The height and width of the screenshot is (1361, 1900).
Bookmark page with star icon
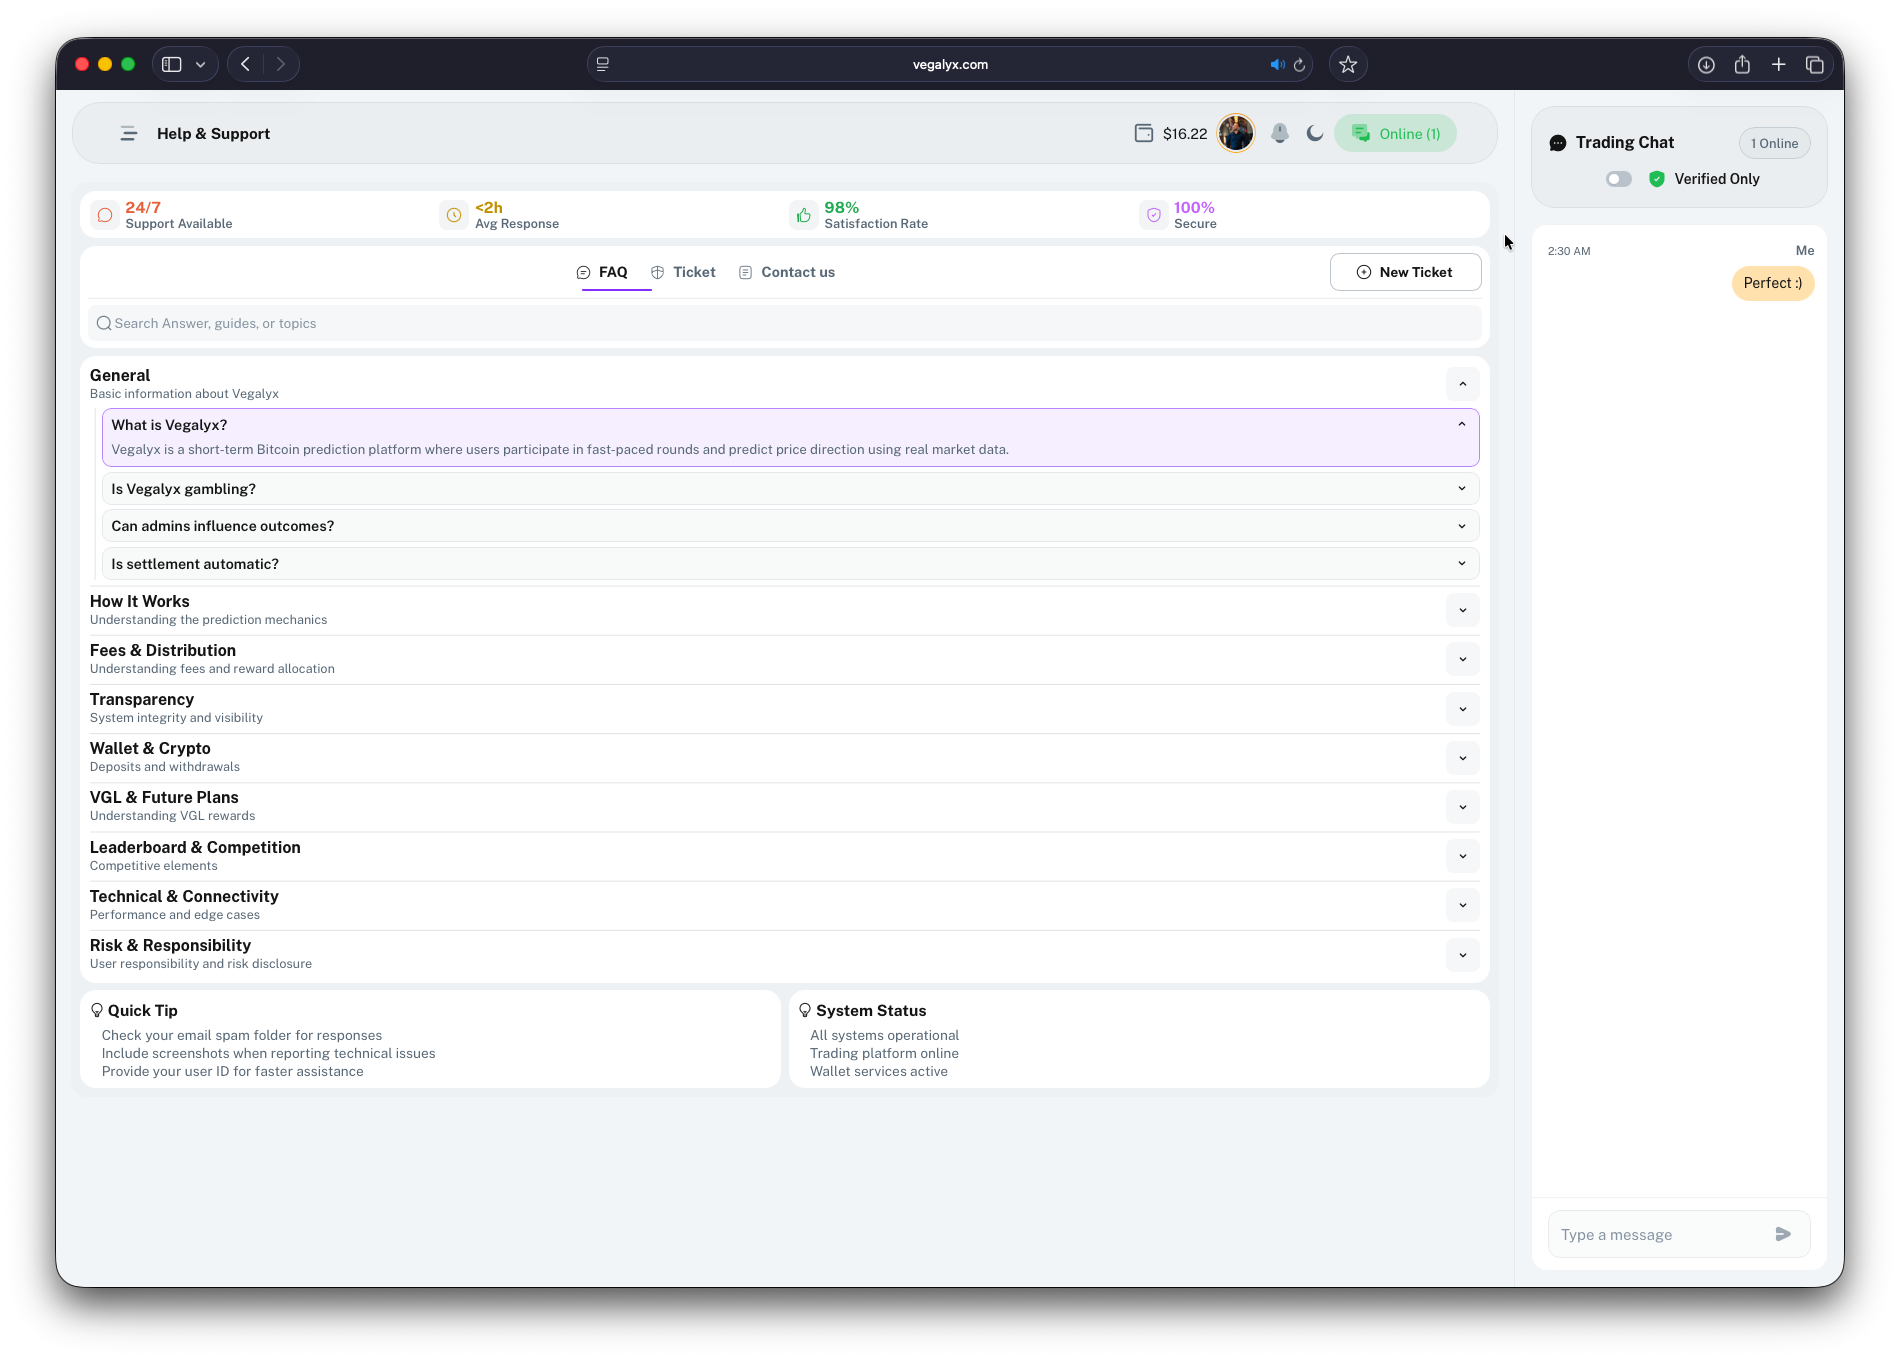point(1348,64)
